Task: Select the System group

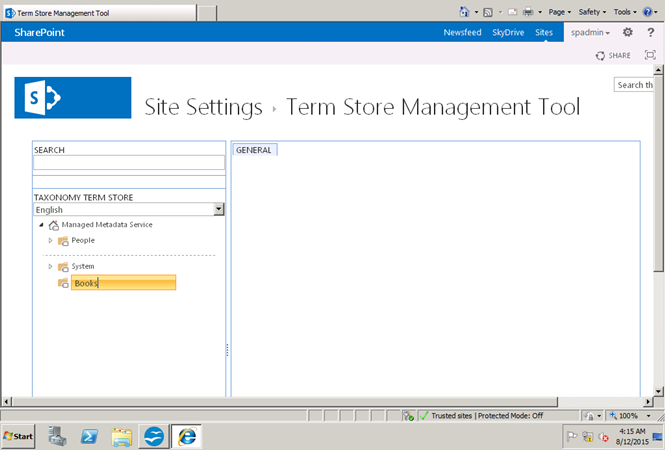Action: 83,266
